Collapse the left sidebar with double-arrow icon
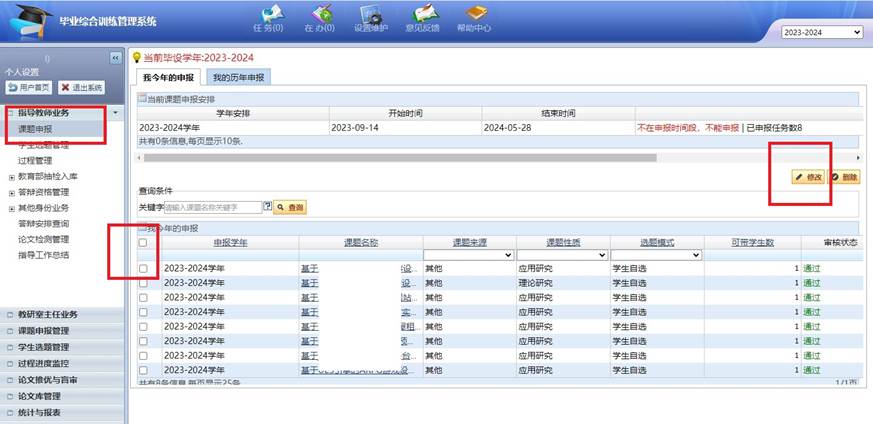 114,58
